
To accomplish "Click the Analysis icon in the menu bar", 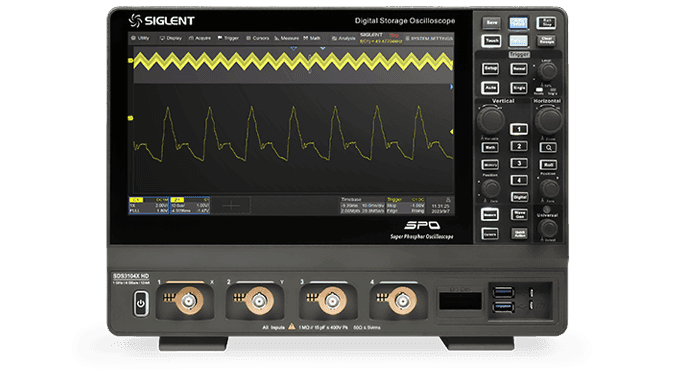I will [334, 38].
